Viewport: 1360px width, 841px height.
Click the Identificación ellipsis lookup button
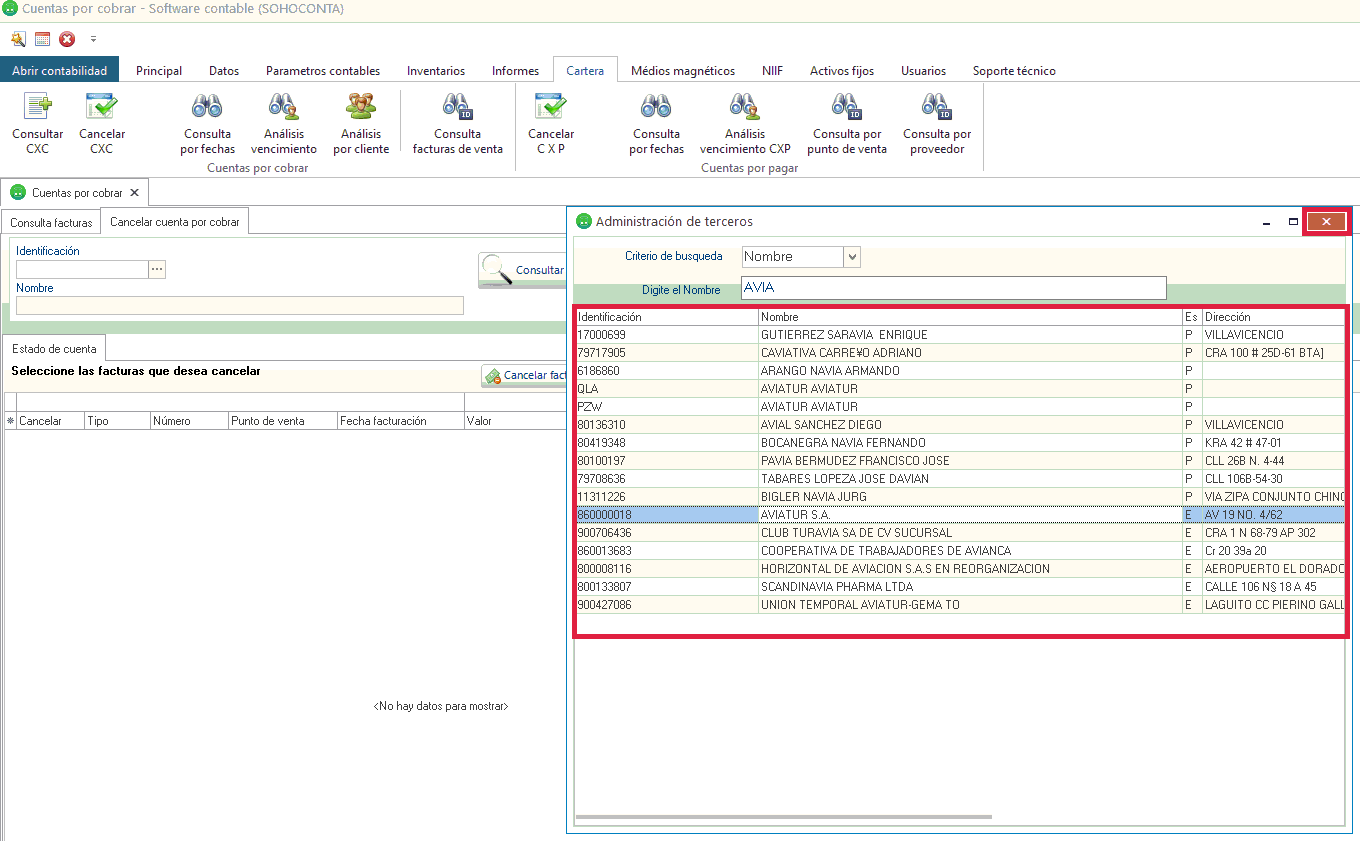pos(157,269)
